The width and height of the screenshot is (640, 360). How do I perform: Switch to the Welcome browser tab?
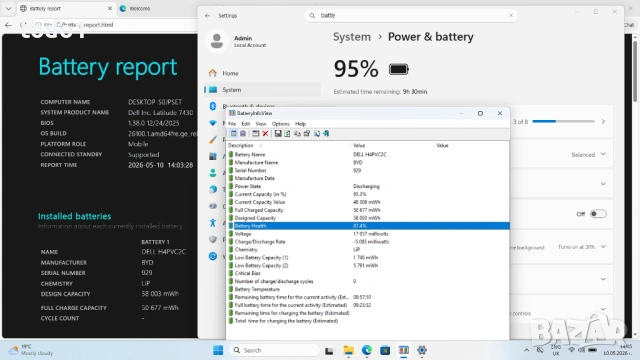[x=140, y=8]
